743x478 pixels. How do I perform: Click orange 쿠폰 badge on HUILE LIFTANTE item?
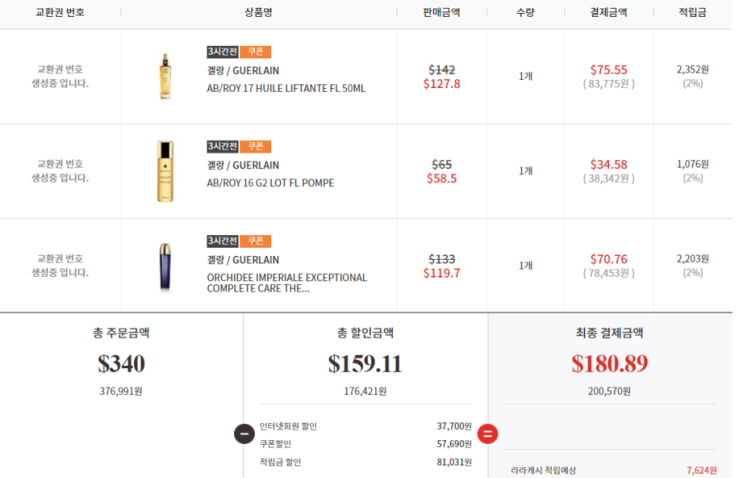click(x=255, y=52)
